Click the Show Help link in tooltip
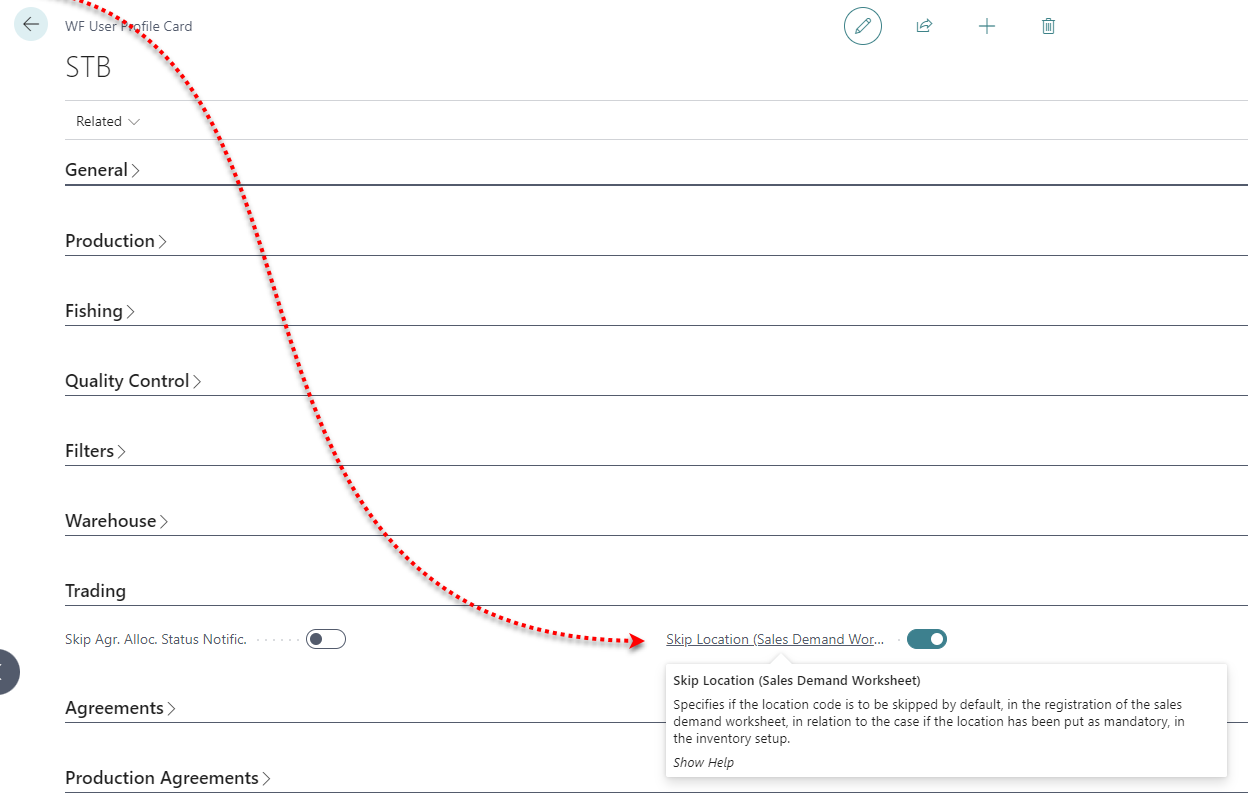 point(703,762)
